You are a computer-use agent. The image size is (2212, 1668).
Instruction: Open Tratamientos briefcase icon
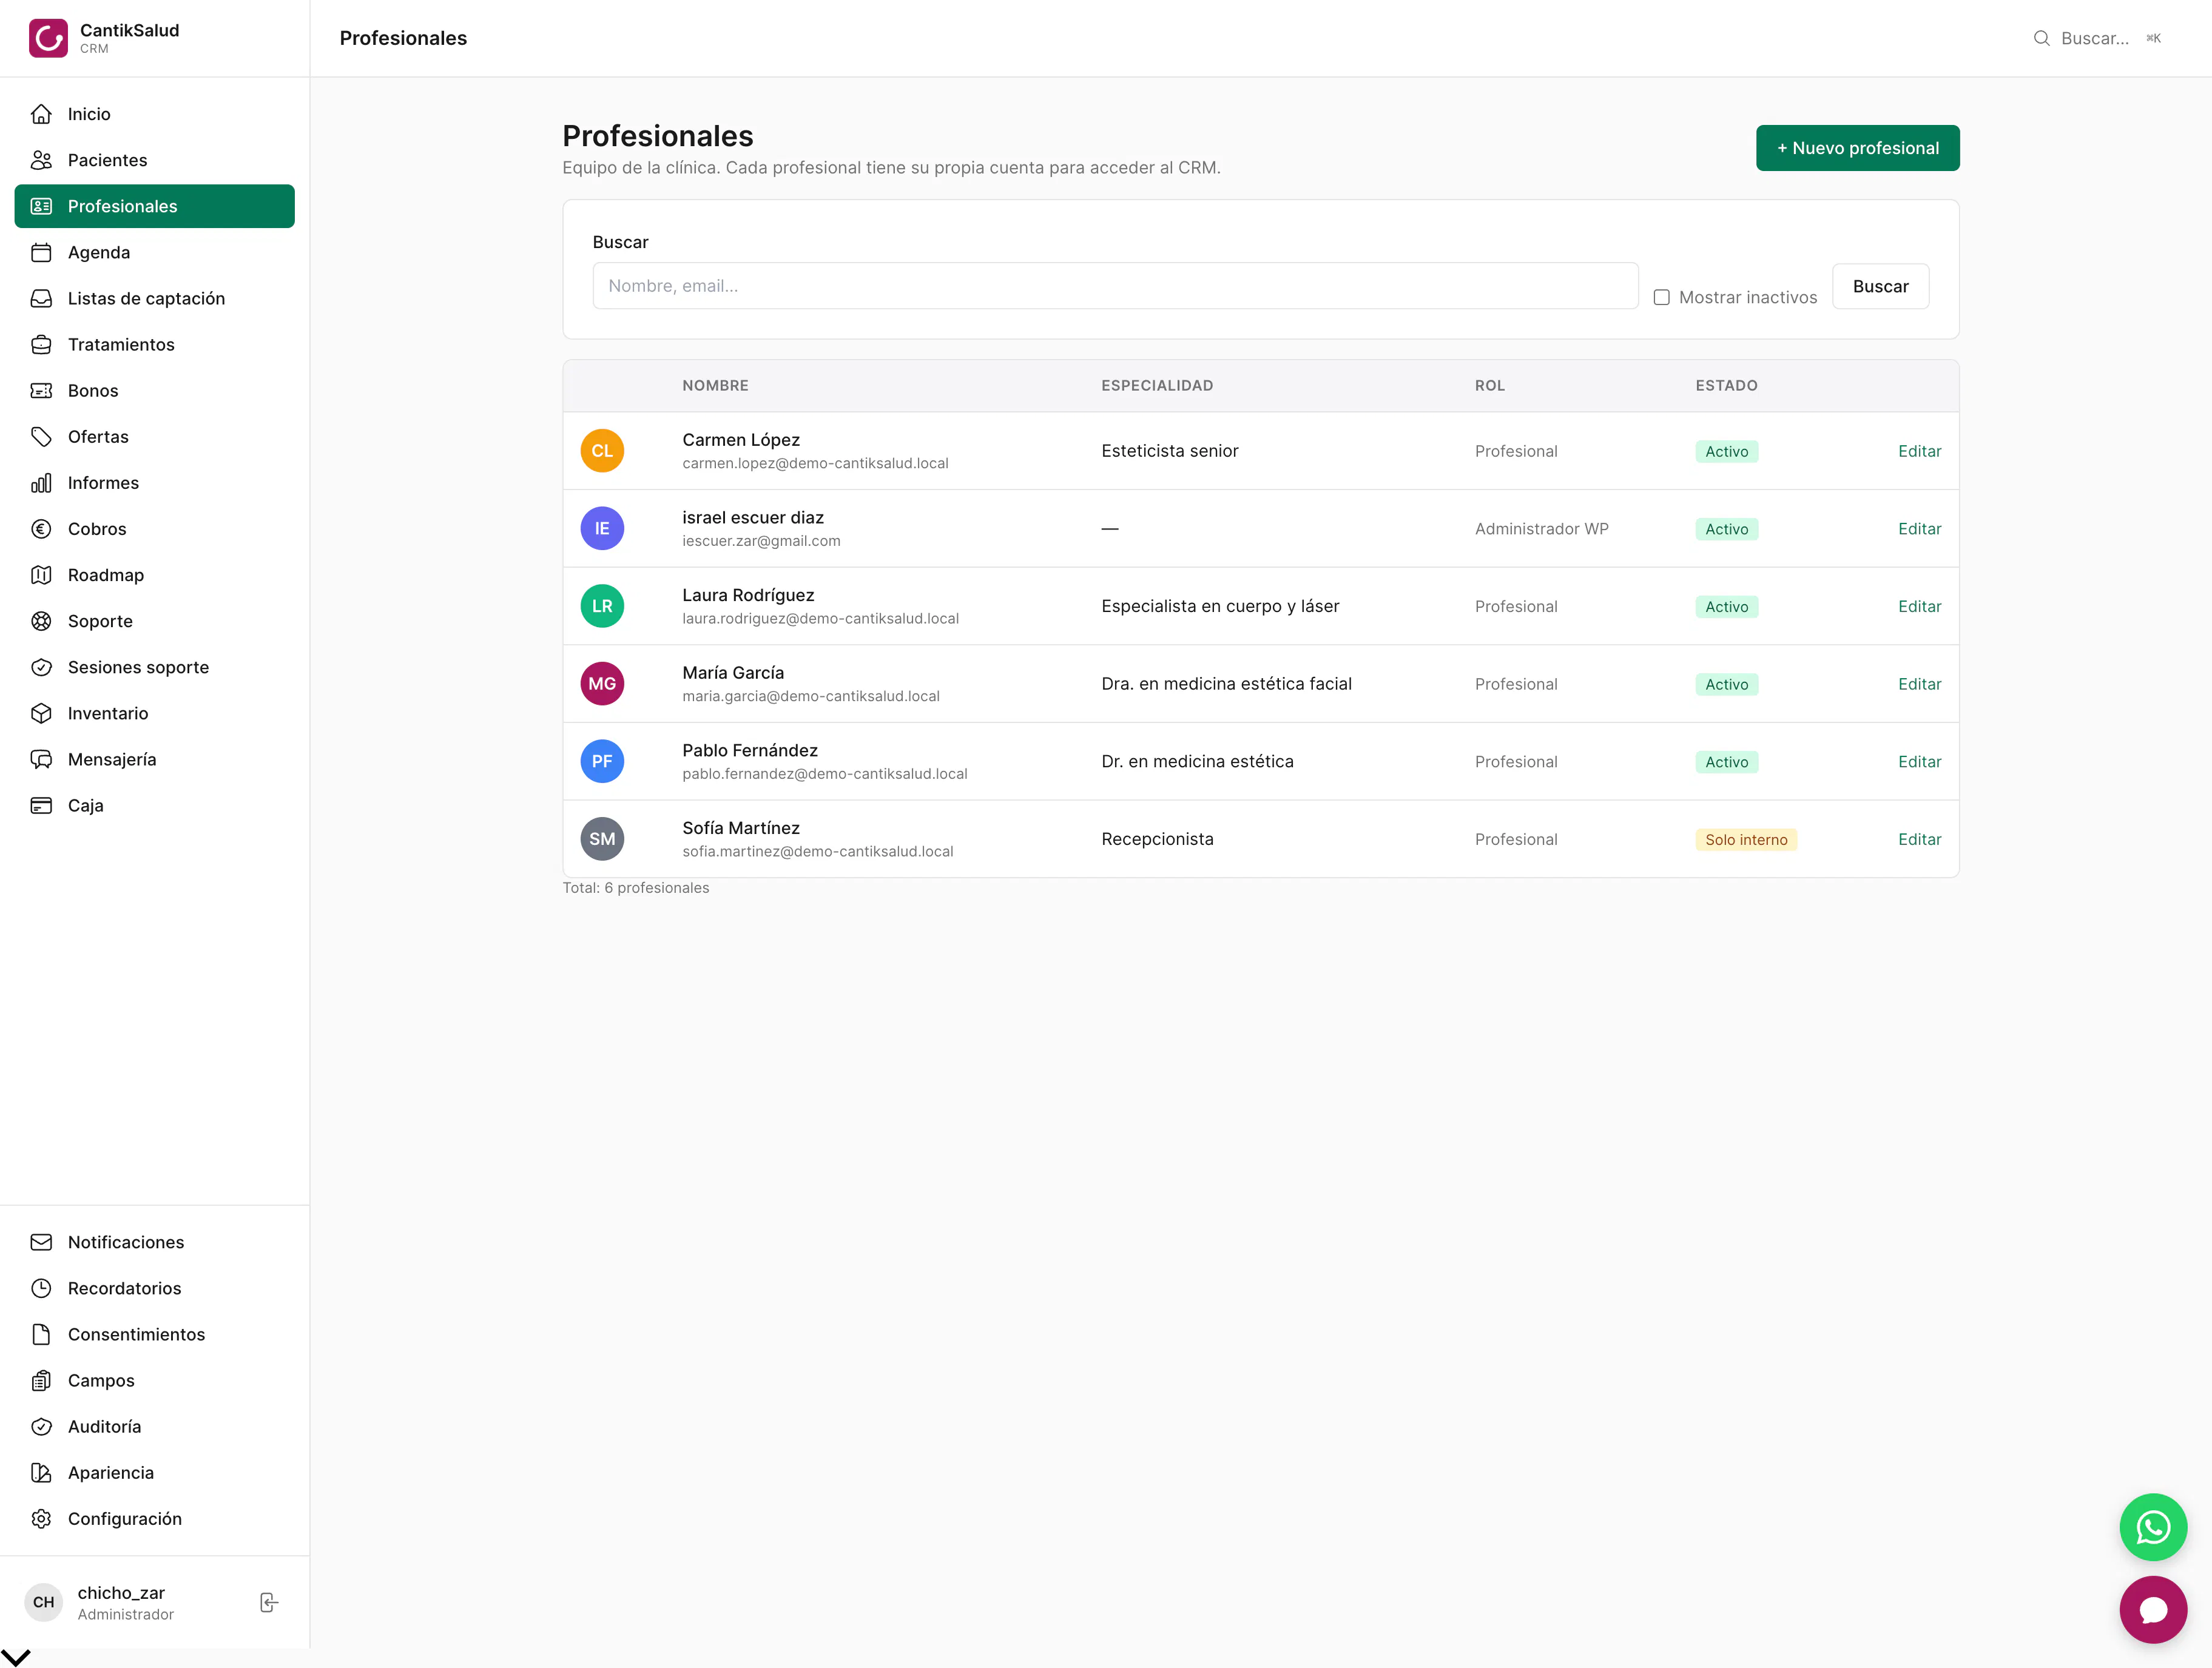(x=41, y=344)
